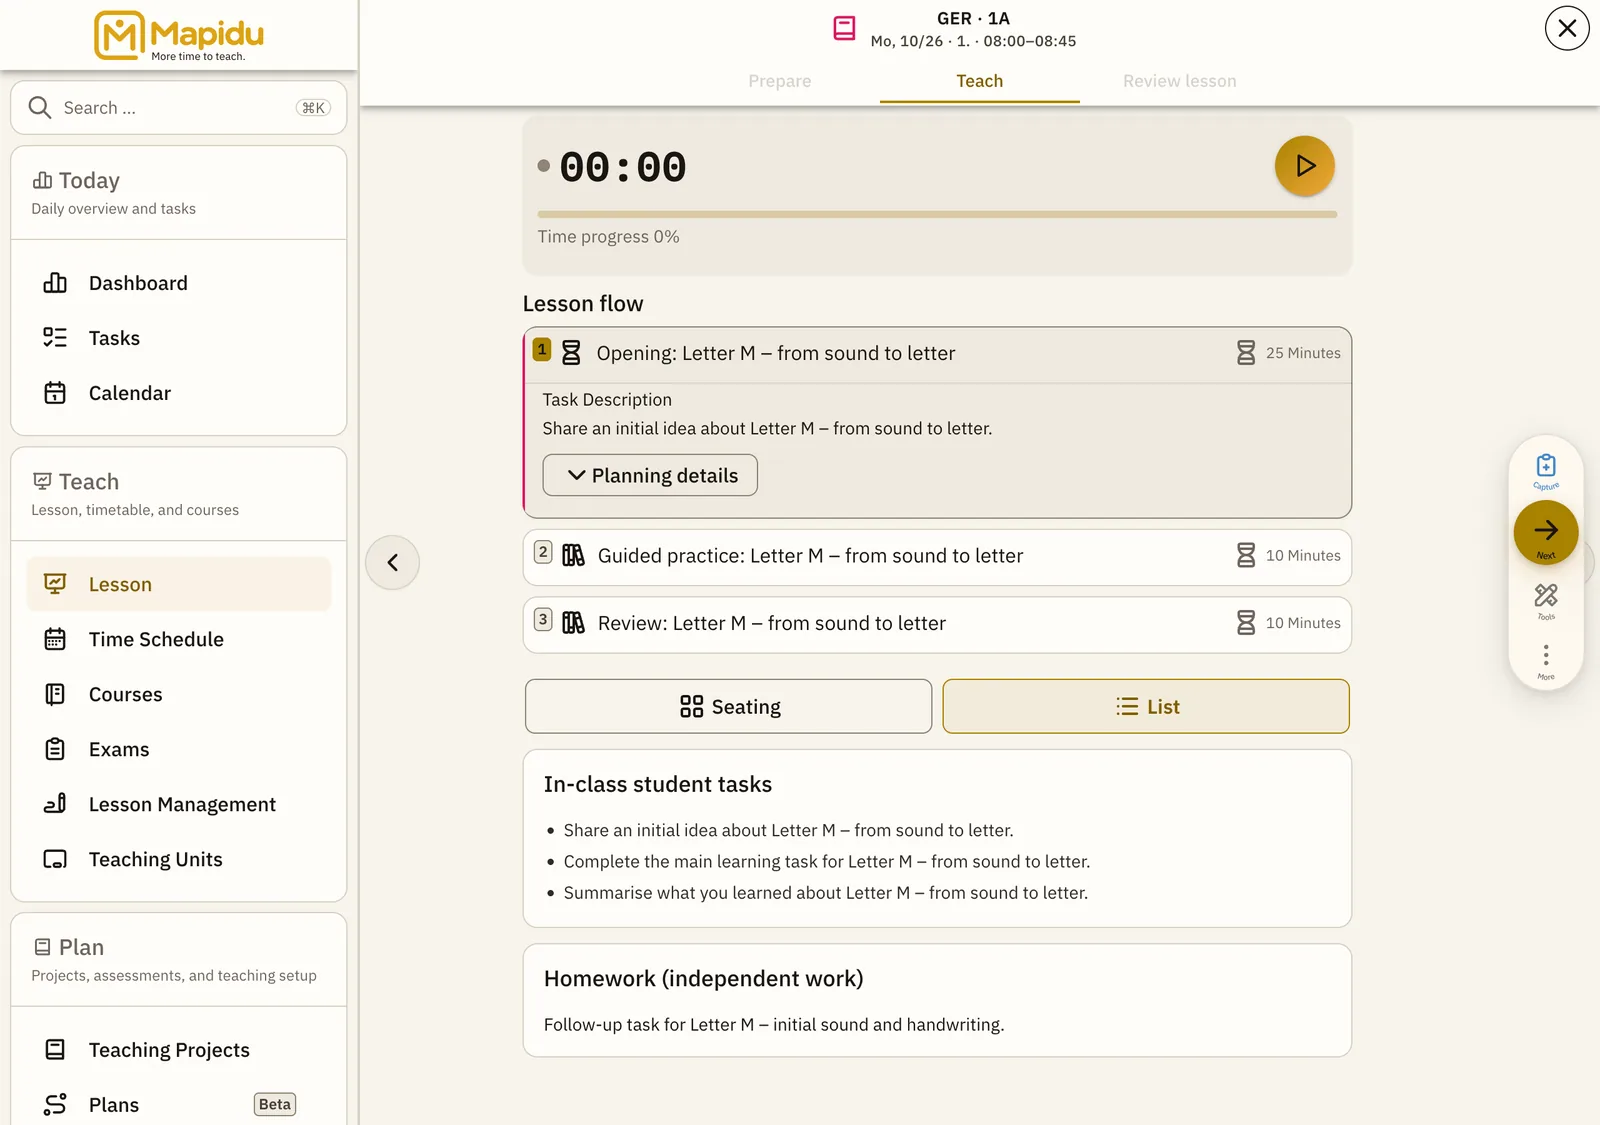
Task: Switch to the Prepare tab
Action: click(x=780, y=81)
